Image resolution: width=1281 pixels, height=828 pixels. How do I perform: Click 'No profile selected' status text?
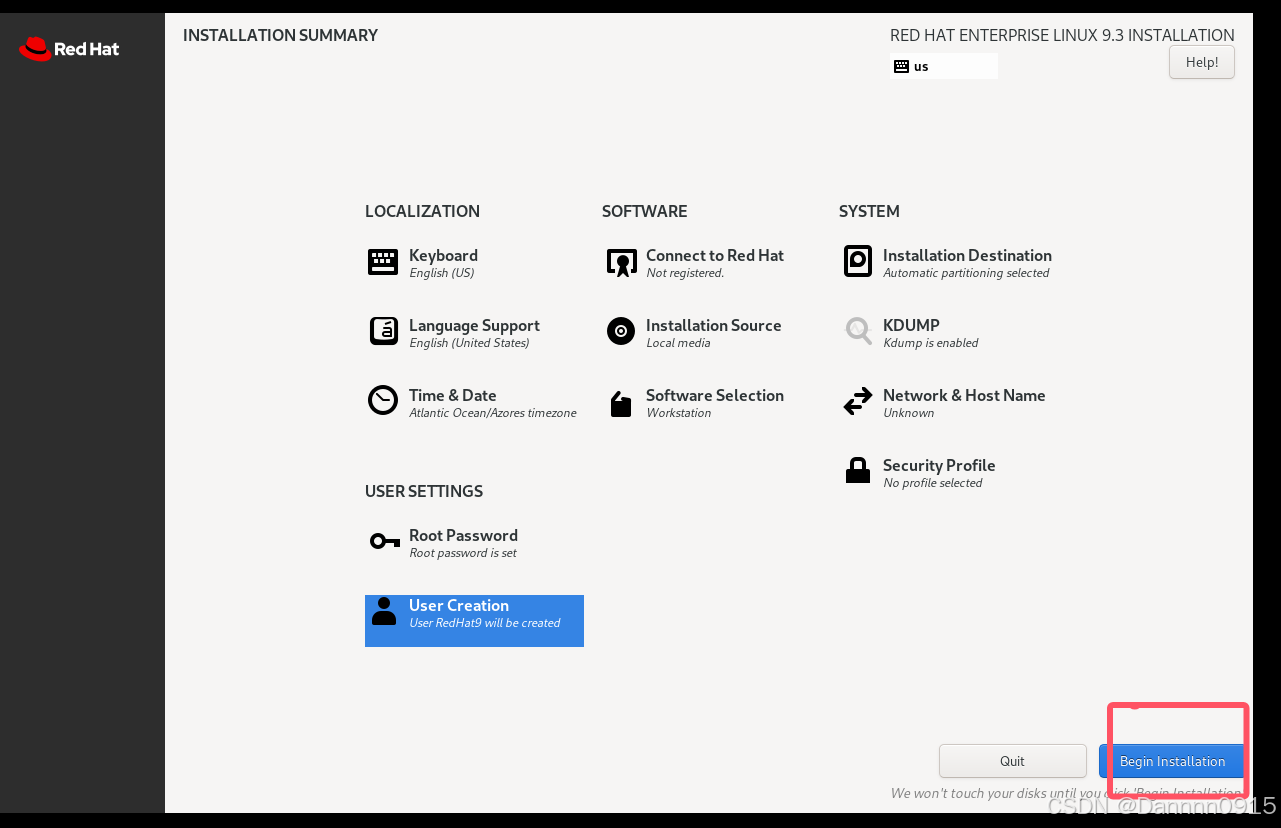coord(932,483)
